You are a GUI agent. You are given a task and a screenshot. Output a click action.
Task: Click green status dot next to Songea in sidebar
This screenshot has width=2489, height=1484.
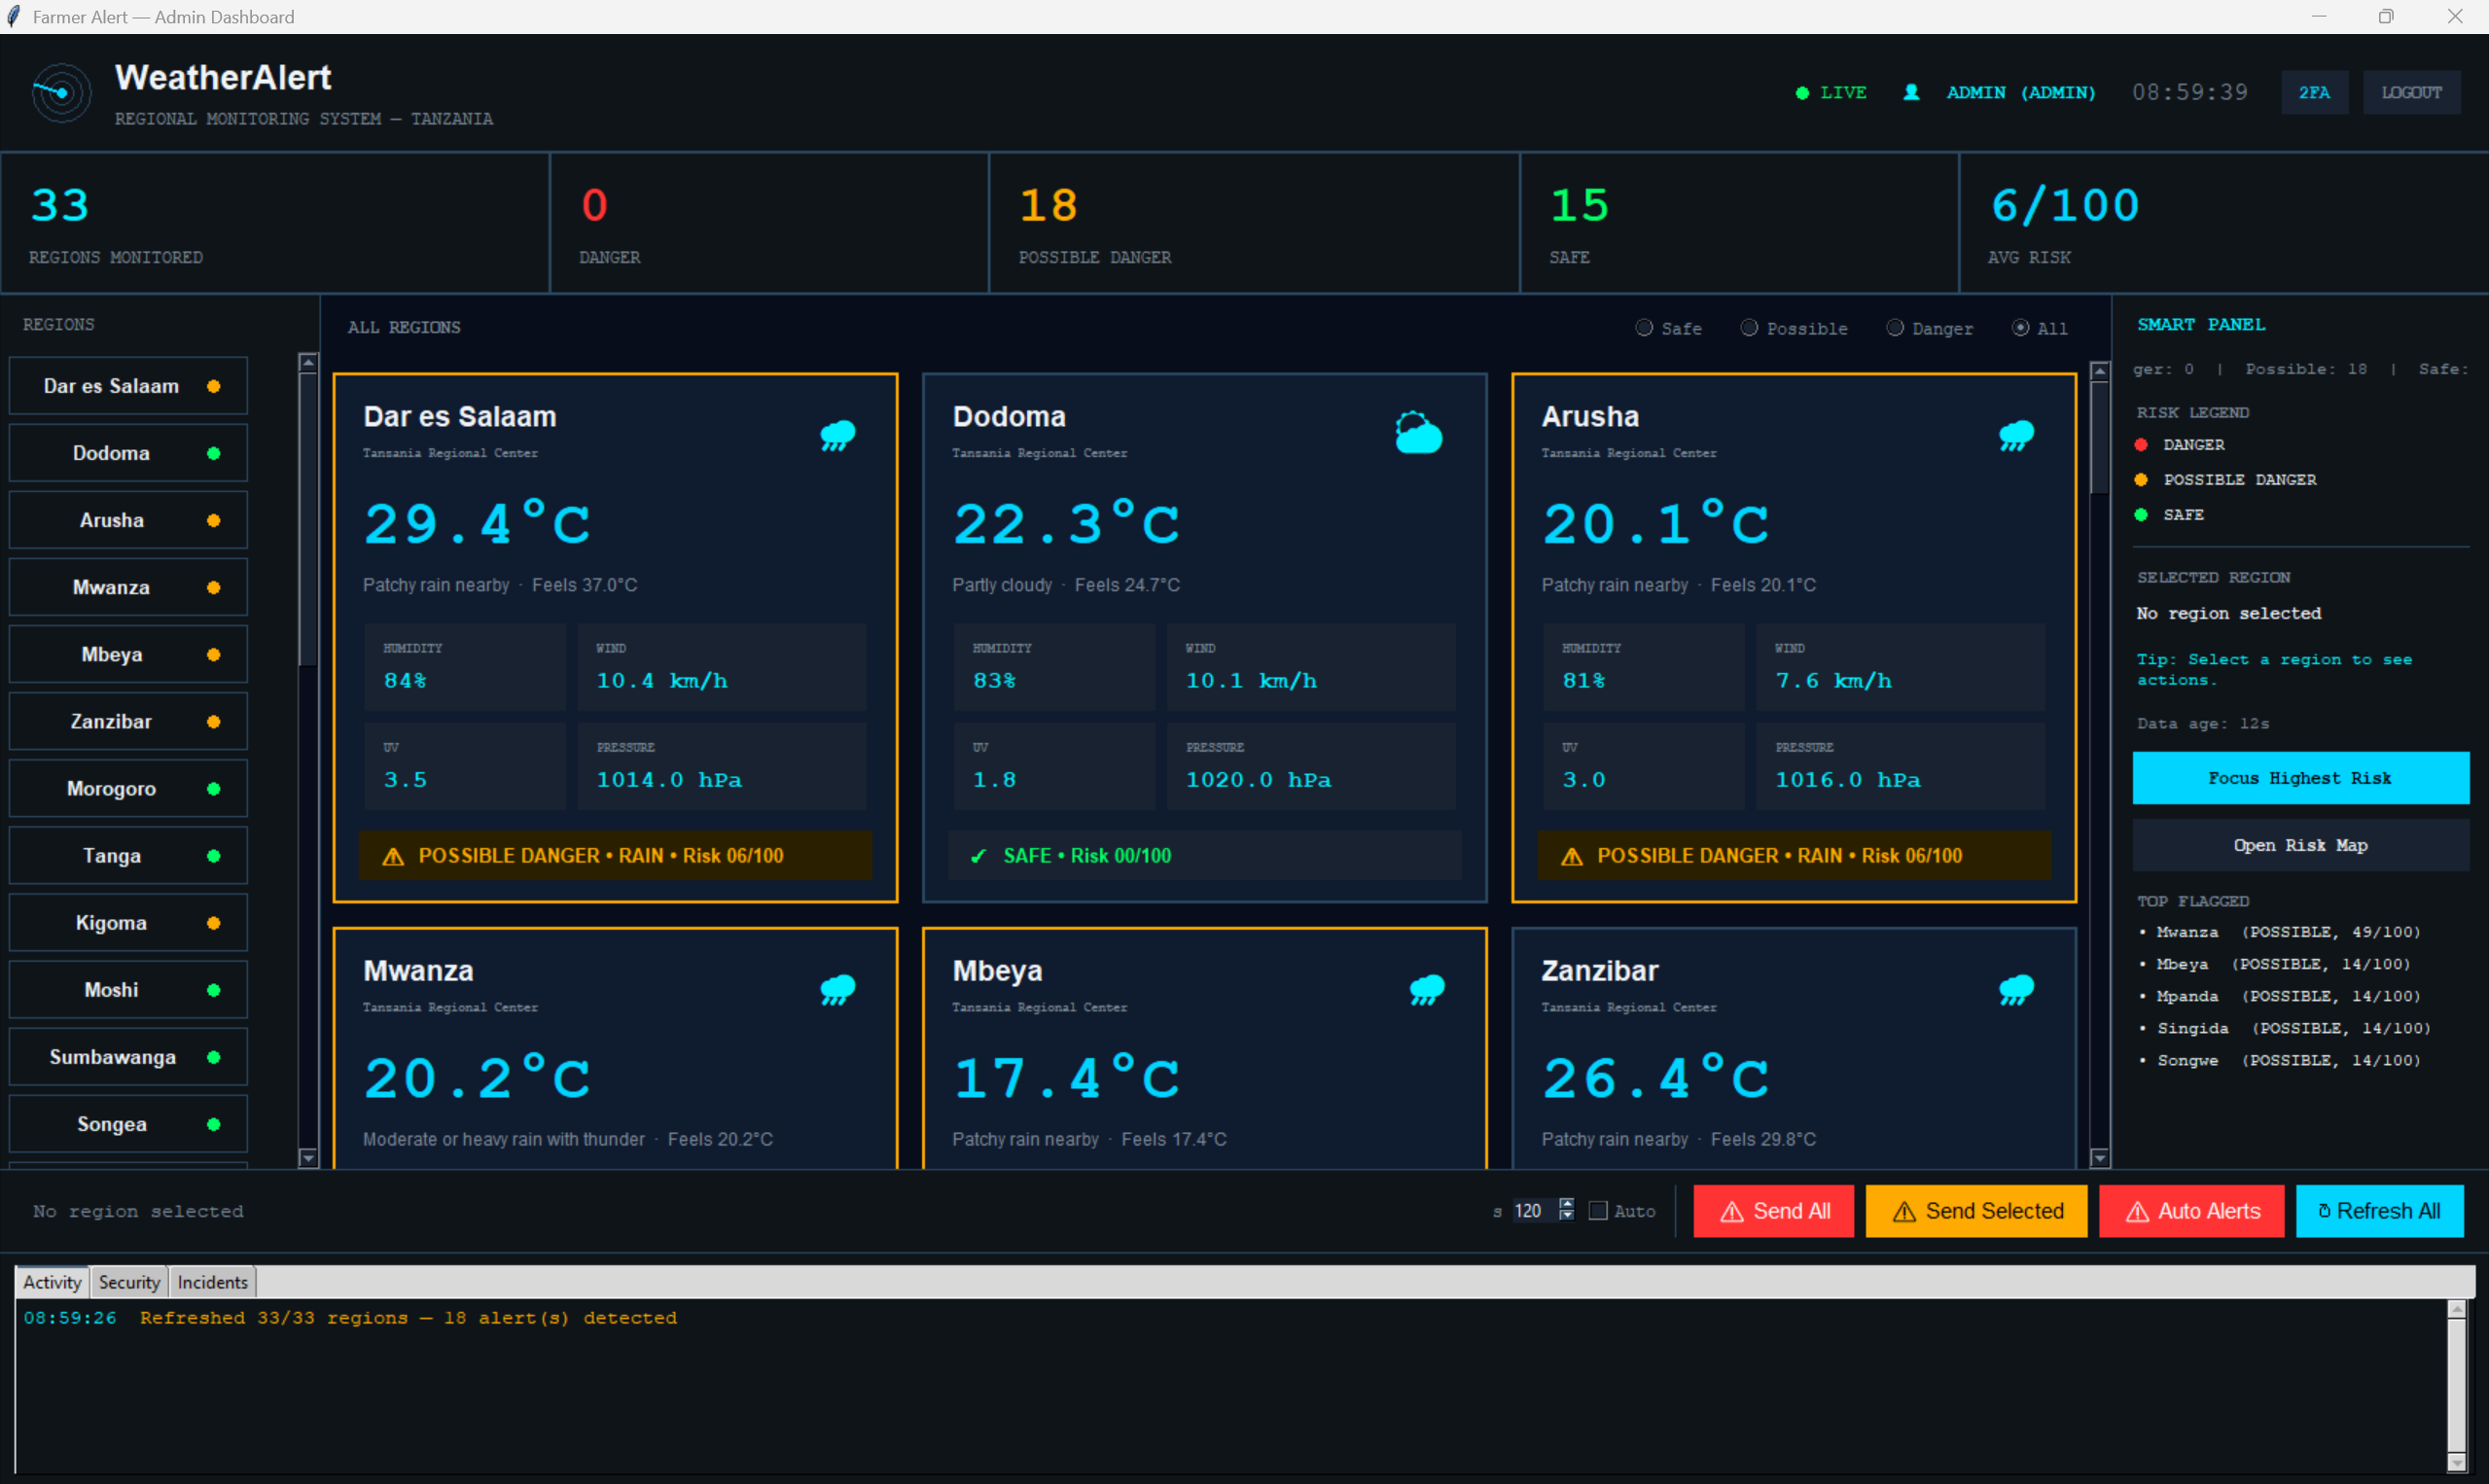click(x=213, y=1125)
